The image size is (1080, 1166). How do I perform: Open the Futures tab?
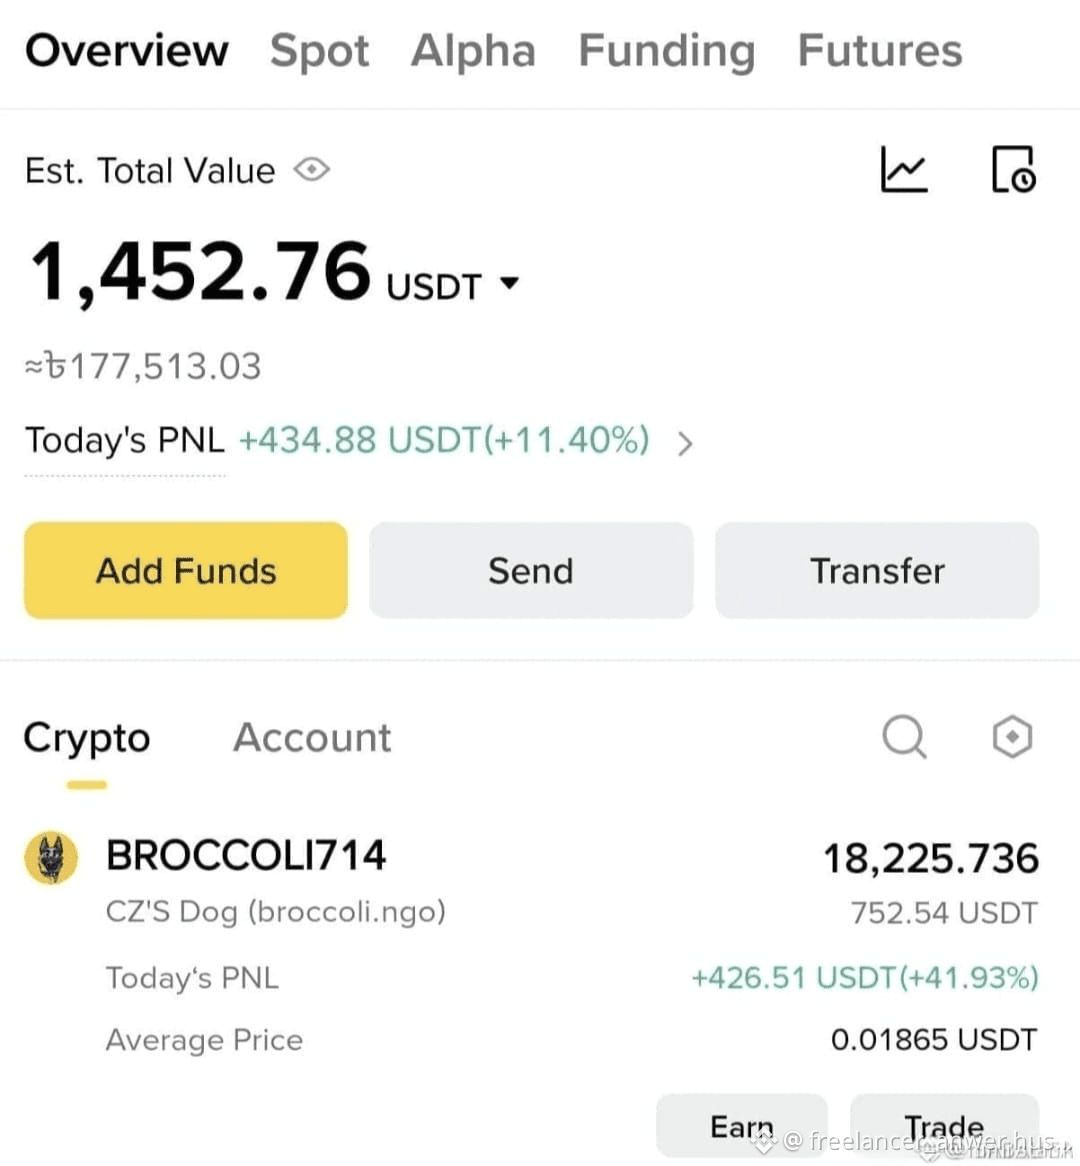(x=880, y=51)
